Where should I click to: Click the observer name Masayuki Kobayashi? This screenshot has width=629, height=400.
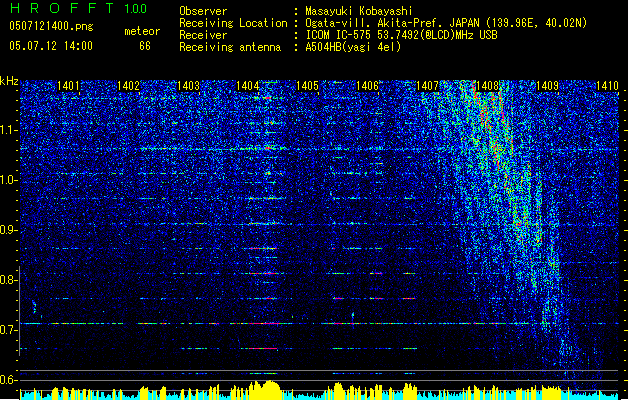359,11
